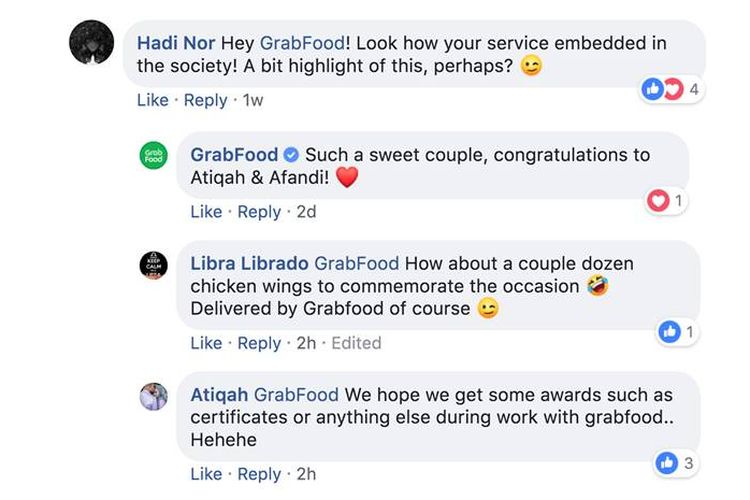Open Edited history on Libra Librado's comment
The height and width of the screenshot is (500, 750).
[356, 342]
